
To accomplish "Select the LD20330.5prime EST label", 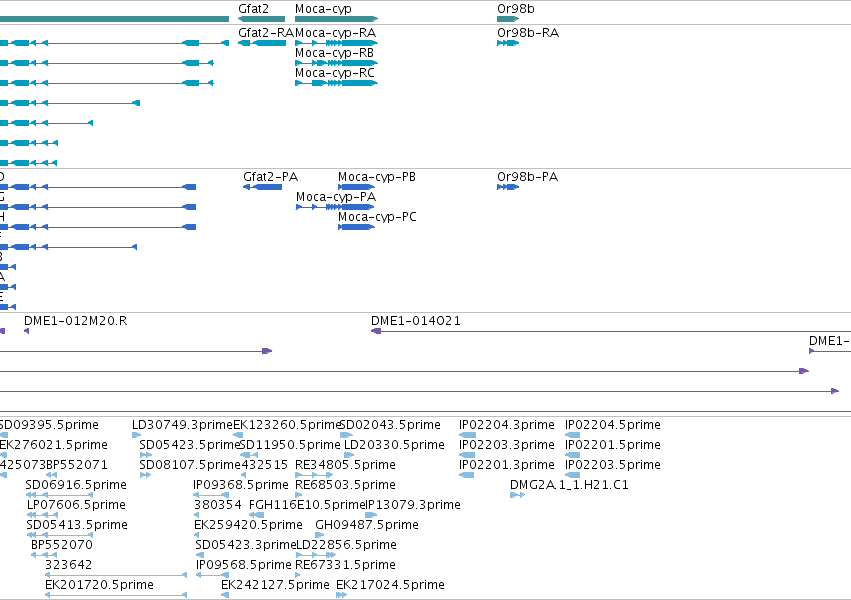I will (x=395, y=445).
